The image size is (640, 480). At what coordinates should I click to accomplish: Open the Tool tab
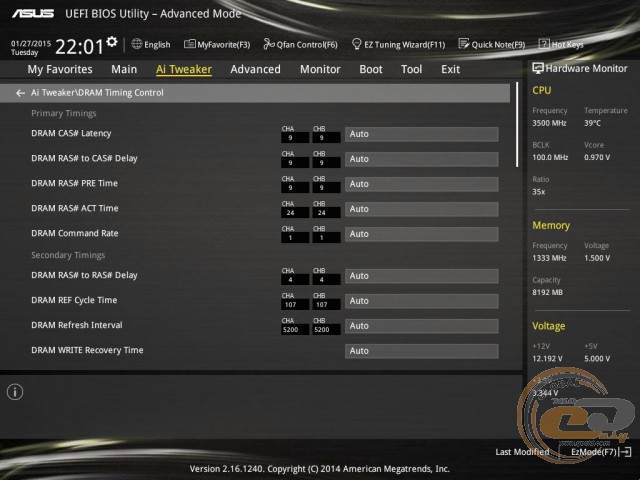[411, 69]
